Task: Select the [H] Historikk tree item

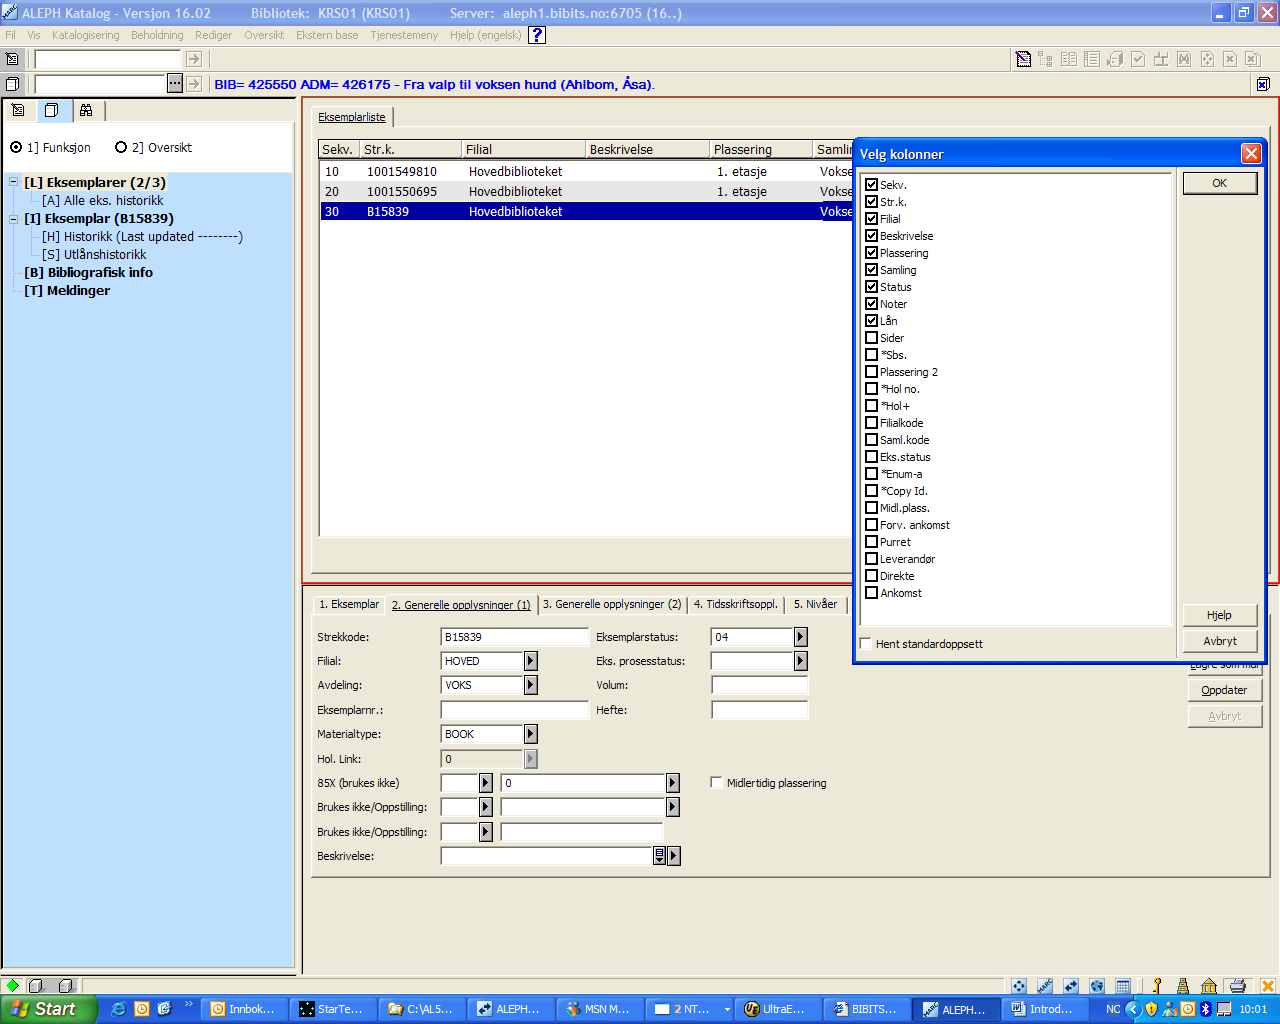Action: [142, 237]
